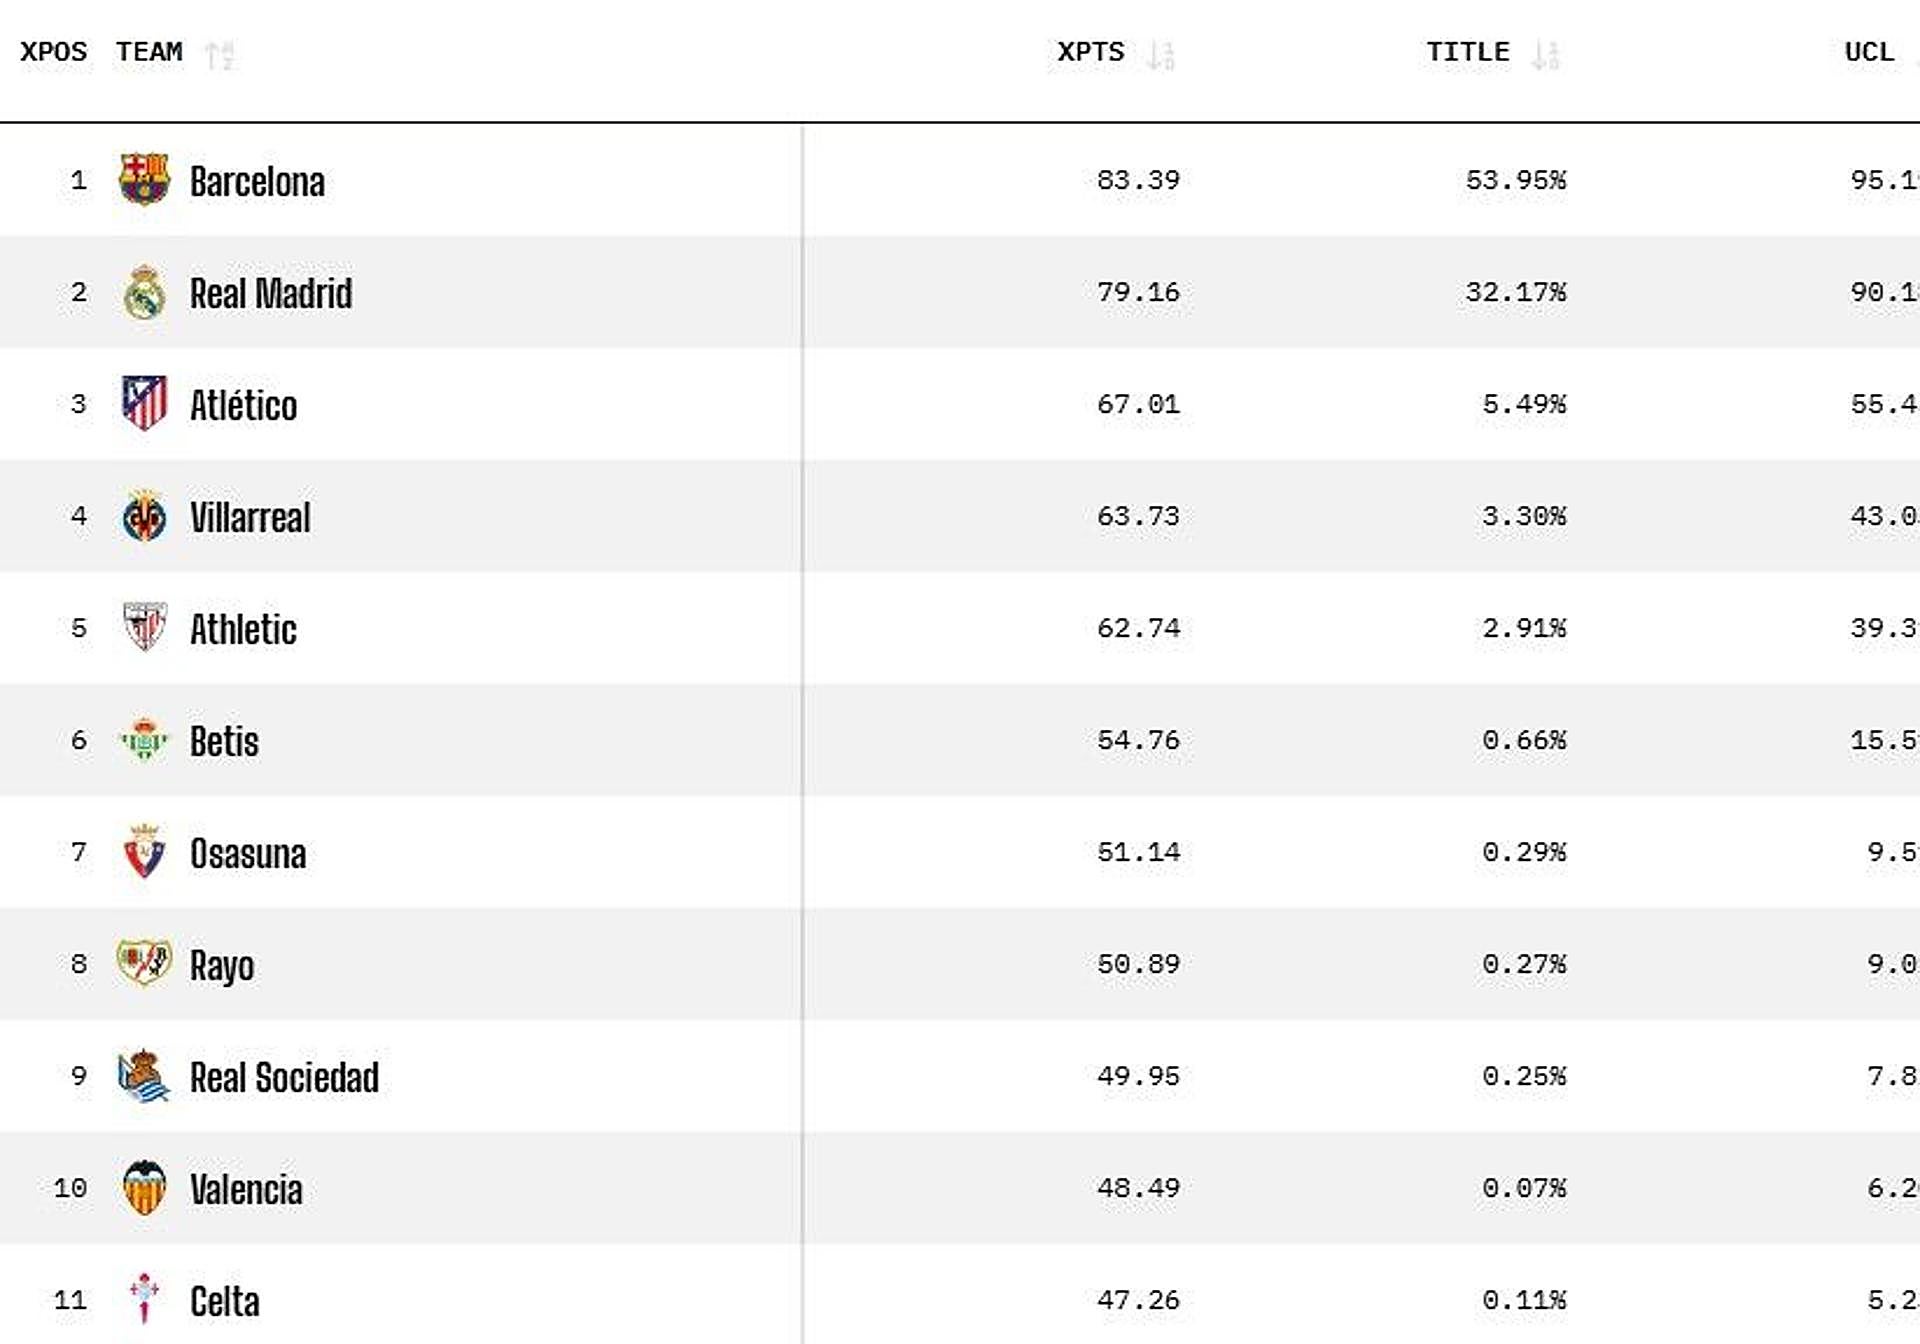Image resolution: width=1920 pixels, height=1344 pixels.
Task: Click the Valencia club crest icon
Action: tap(144, 1188)
